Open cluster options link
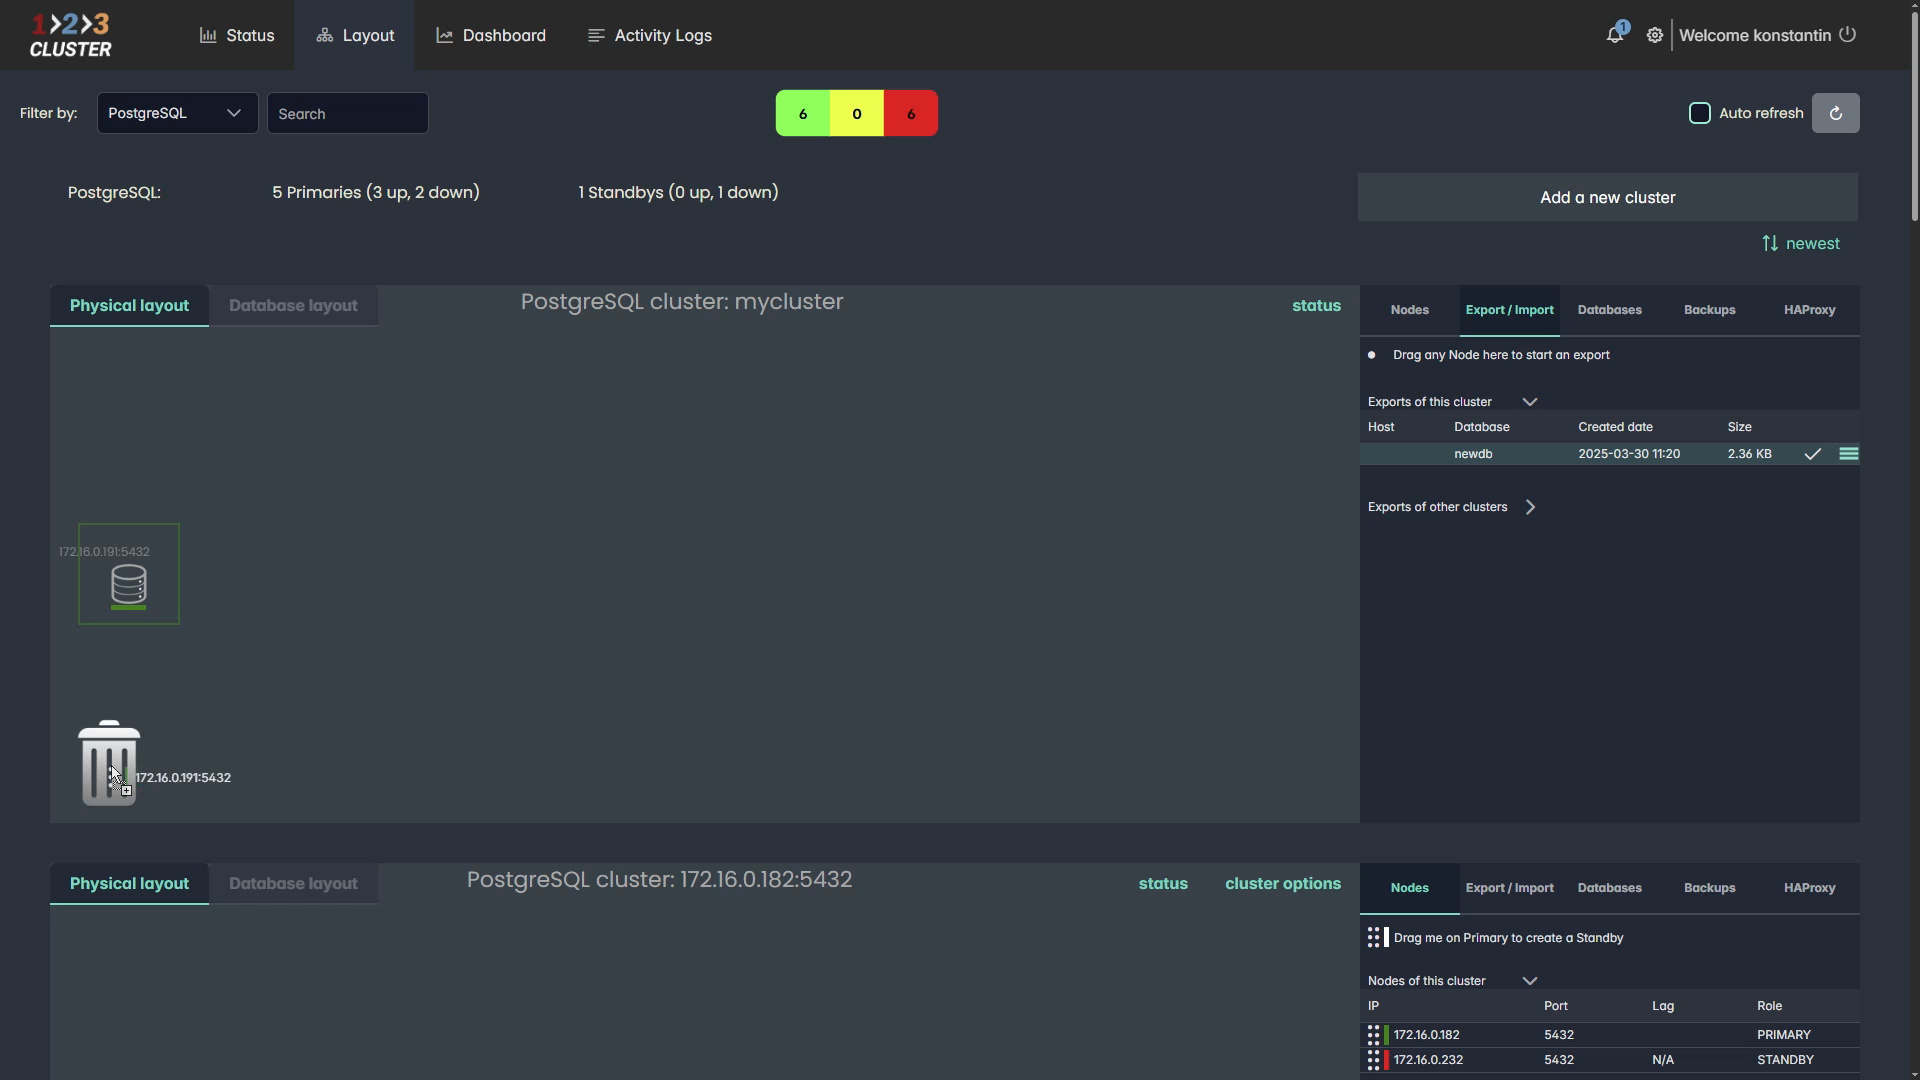This screenshot has height=1080, width=1920. point(1282,884)
